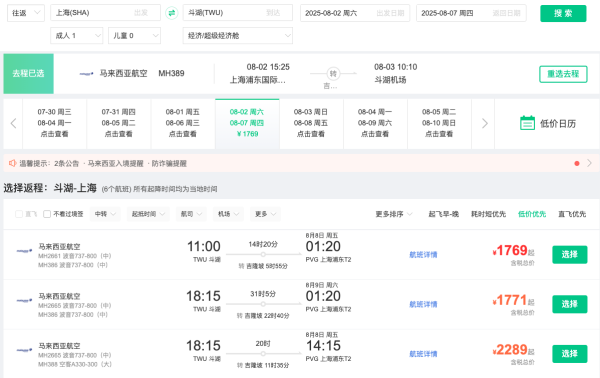The width and height of the screenshot is (600, 378).
Task: Click Malaysia Airlines logo in selected outbound
Action: [x=86, y=73]
